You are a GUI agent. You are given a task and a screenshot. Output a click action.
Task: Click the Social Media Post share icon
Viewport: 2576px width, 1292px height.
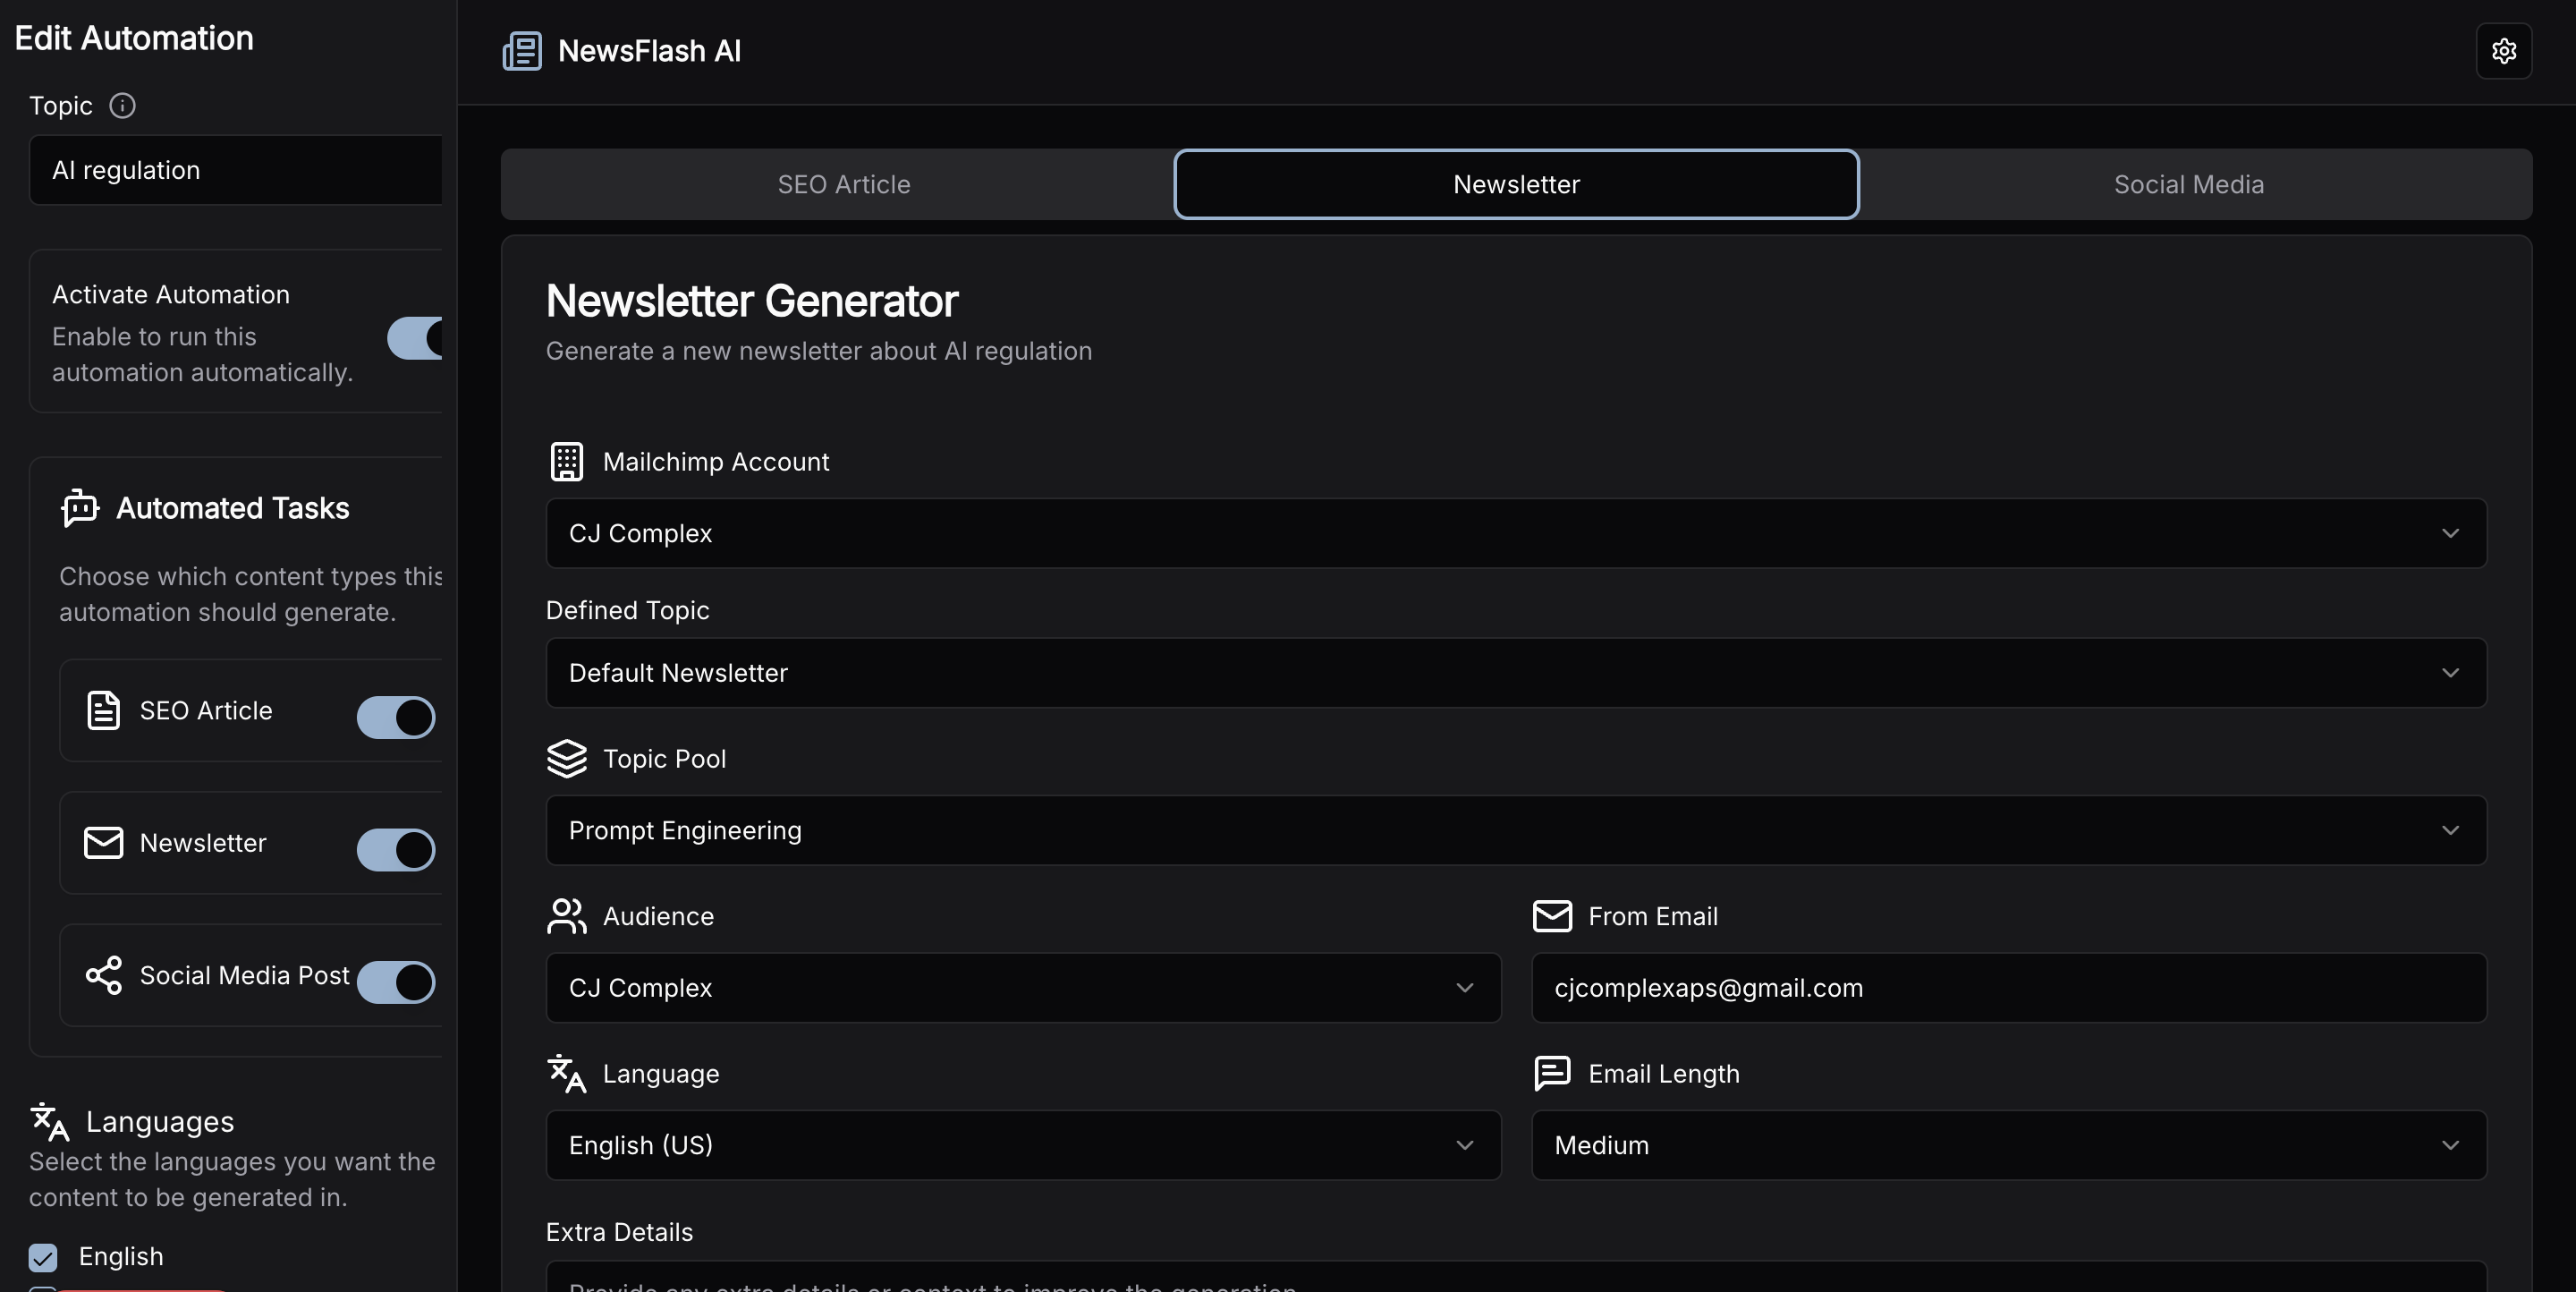point(104,975)
